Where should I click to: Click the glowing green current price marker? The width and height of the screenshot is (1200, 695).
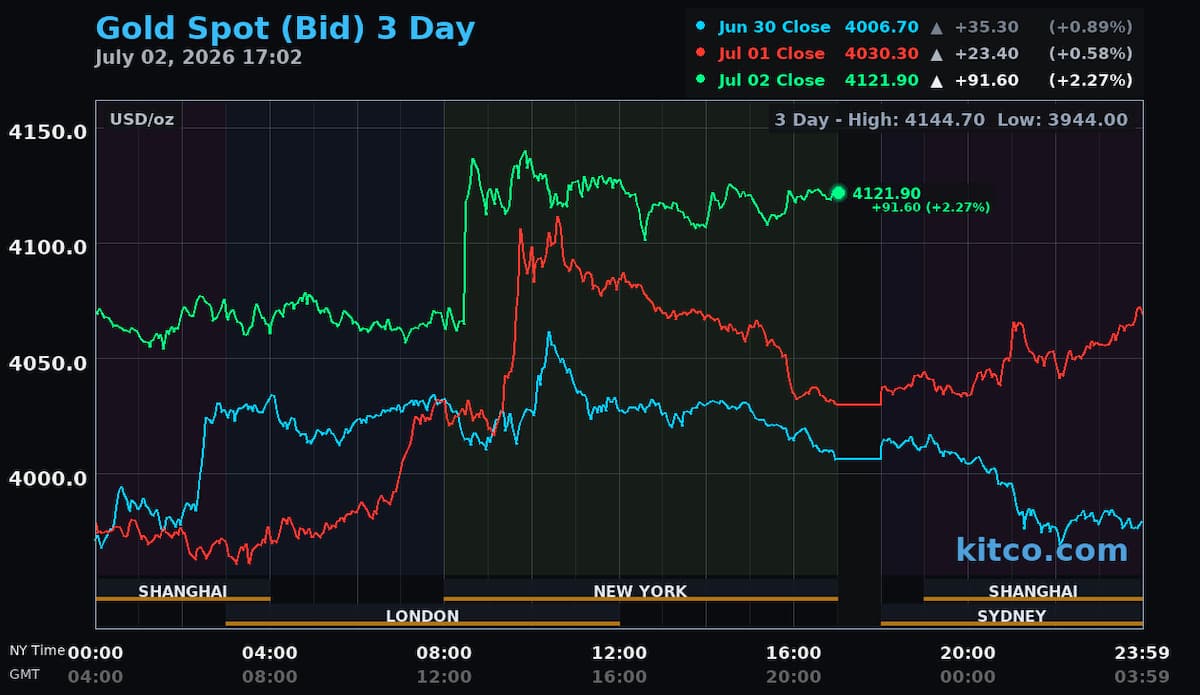click(x=838, y=193)
